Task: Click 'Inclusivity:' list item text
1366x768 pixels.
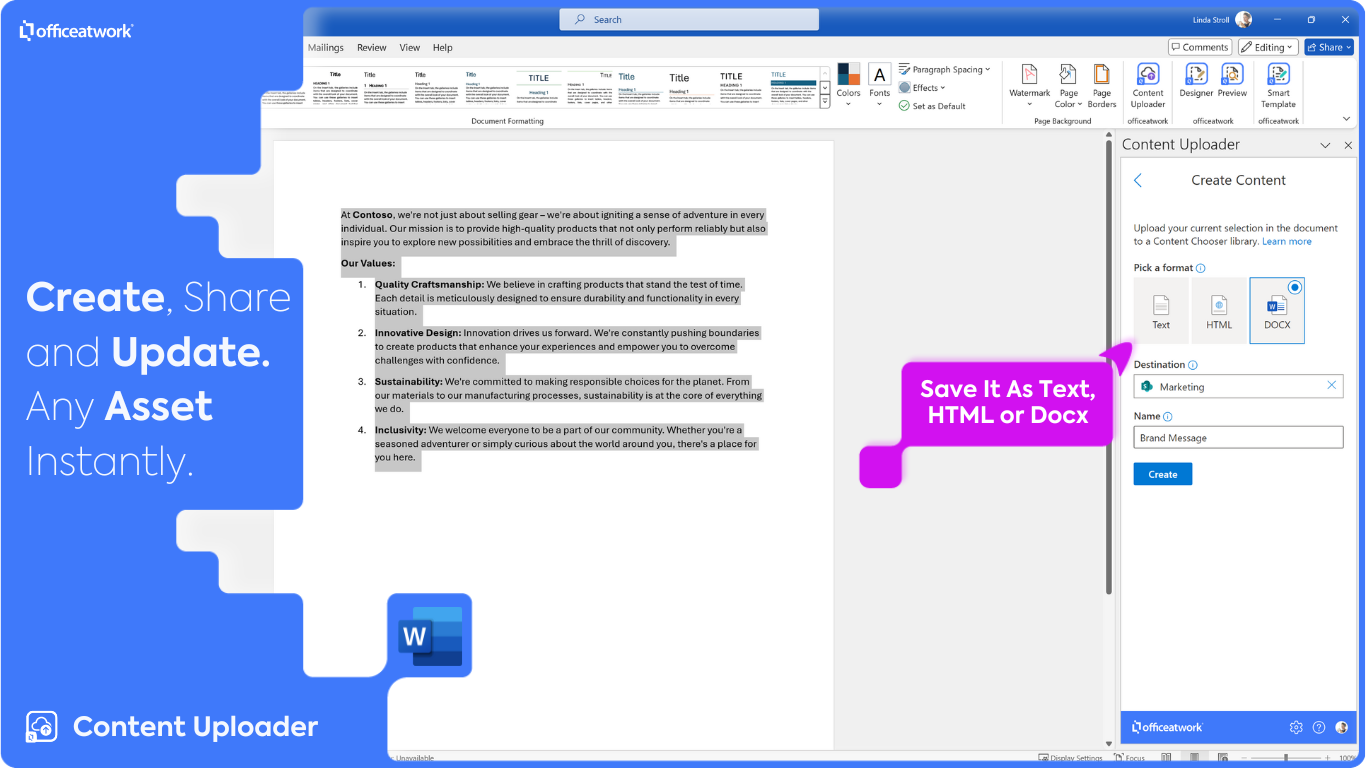Action: tap(400, 429)
